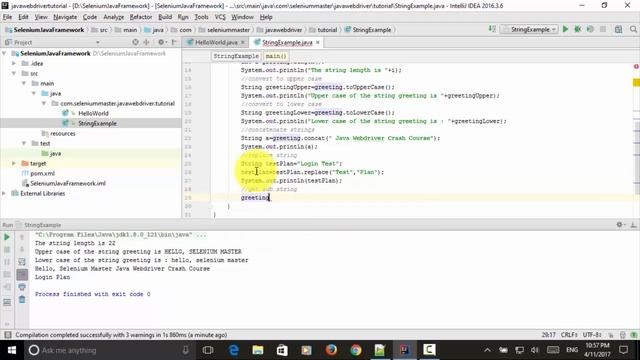This screenshot has width=640, height=360.
Task: Click Up the stack trace arrow in Run panel
Action: 22,237
